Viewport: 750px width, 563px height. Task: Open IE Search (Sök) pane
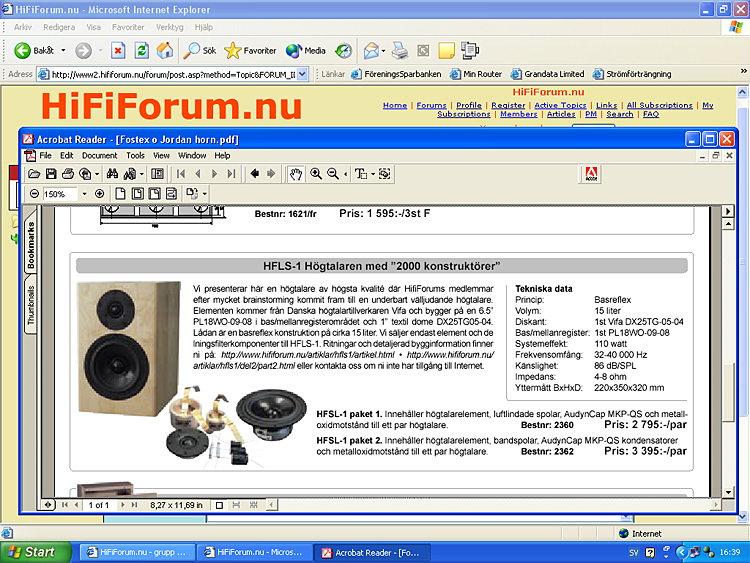[x=200, y=50]
